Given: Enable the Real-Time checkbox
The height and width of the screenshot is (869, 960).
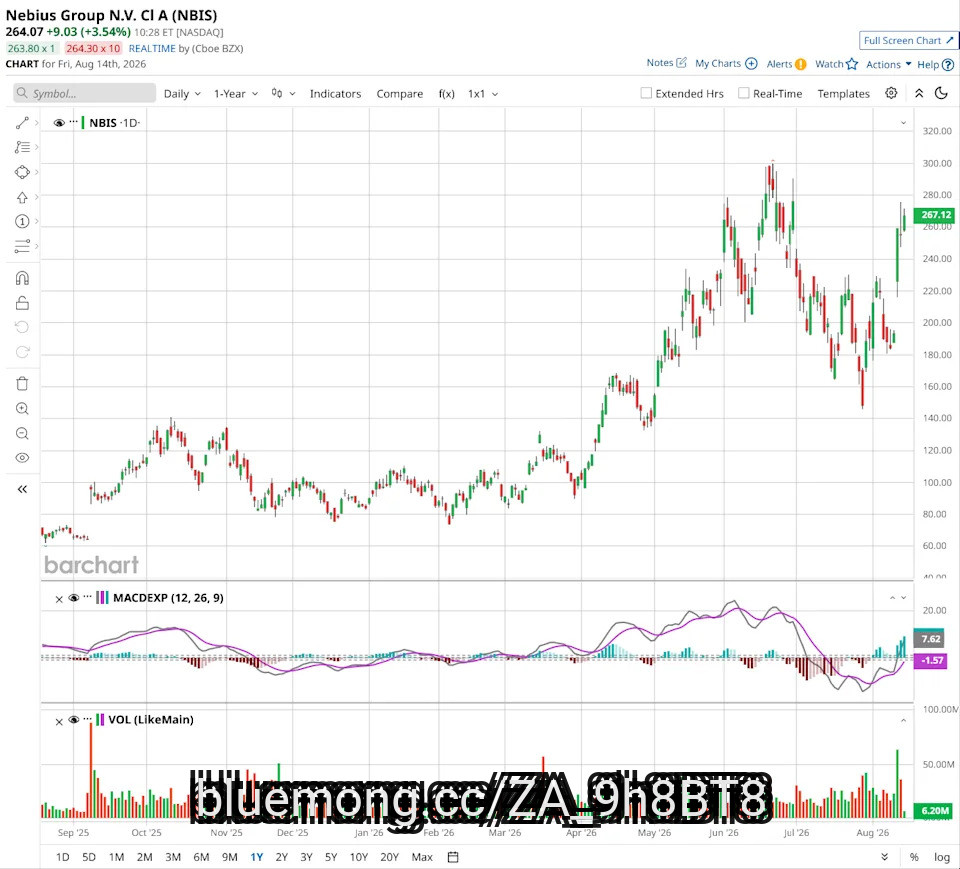Looking at the screenshot, I should (x=743, y=93).
